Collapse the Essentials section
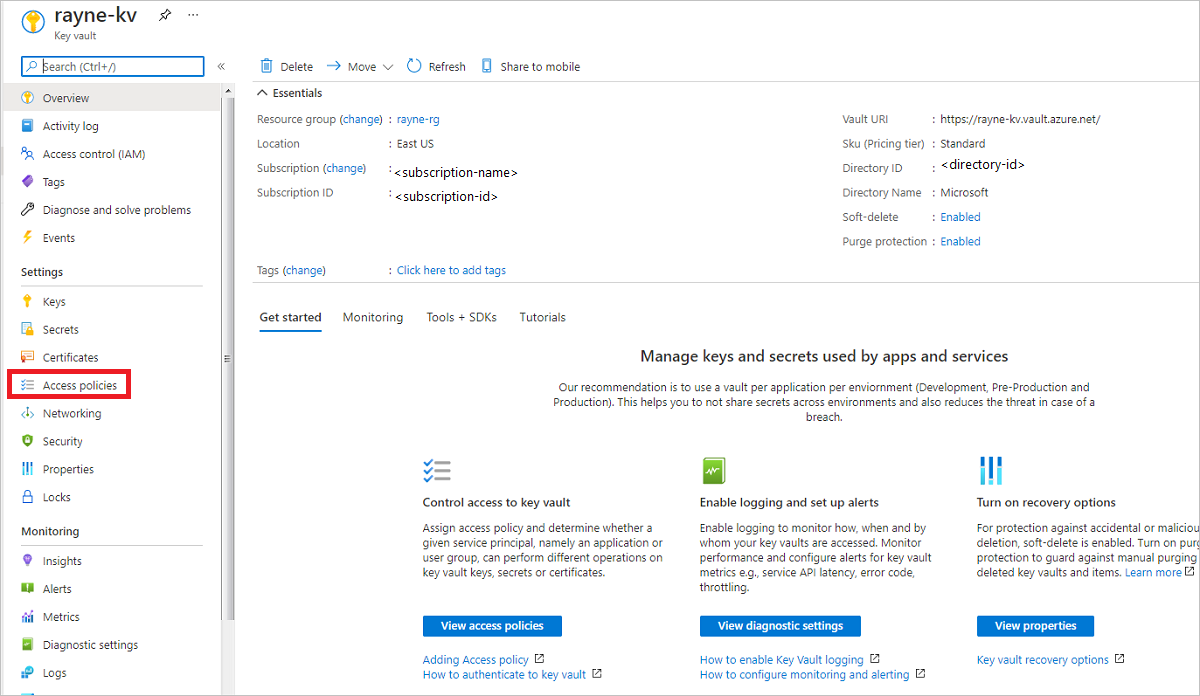Viewport: 1200px width, 696px height. coord(263,93)
